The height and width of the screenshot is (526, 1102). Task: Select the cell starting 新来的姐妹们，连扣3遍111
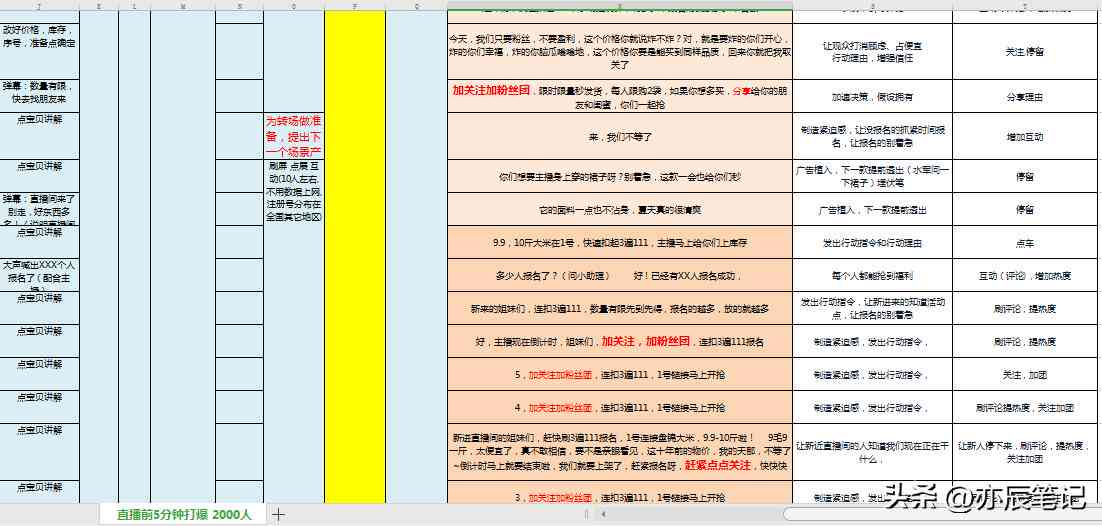click(x=620, y=309)
